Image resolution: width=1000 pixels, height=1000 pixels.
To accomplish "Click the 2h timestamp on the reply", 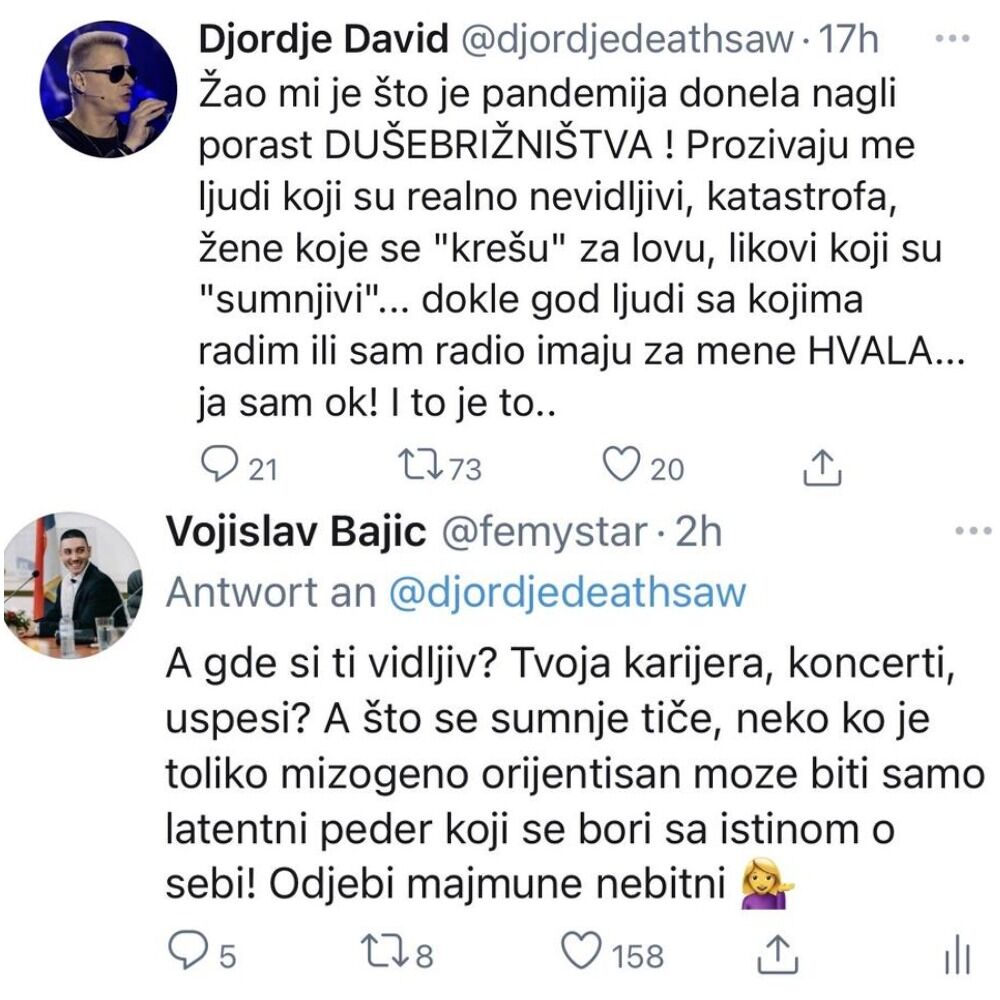I will (x=698, y=533).
